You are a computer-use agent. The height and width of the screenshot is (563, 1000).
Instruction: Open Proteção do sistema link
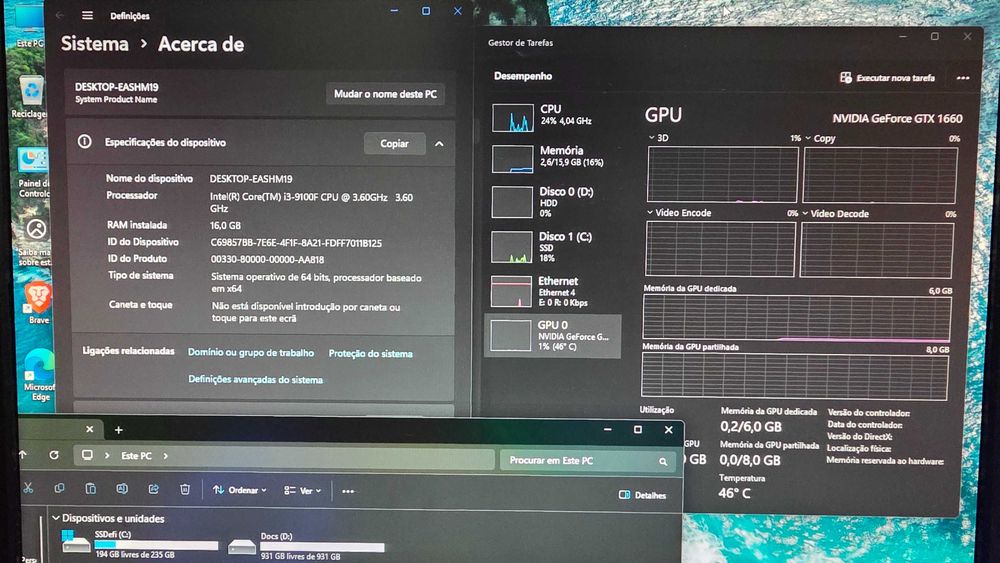(x=371, y=353)
